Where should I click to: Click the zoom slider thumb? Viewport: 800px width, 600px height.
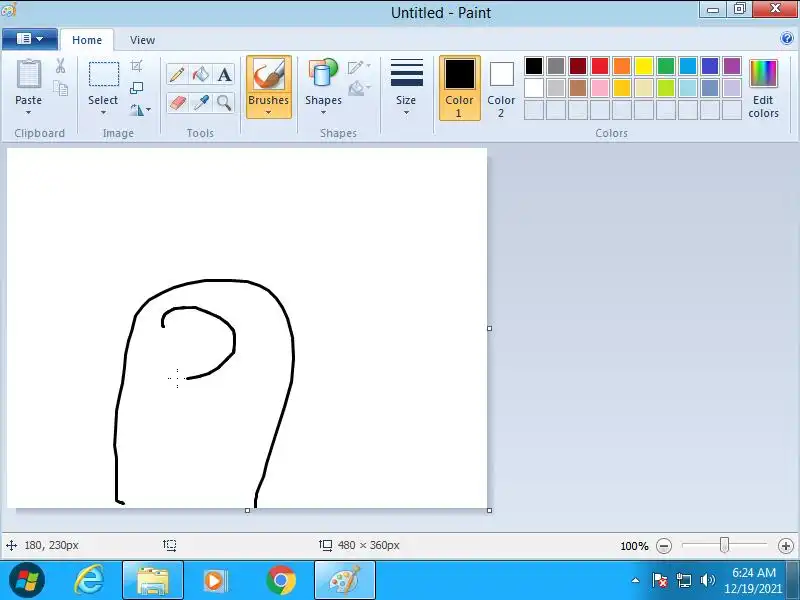(724, 545)
